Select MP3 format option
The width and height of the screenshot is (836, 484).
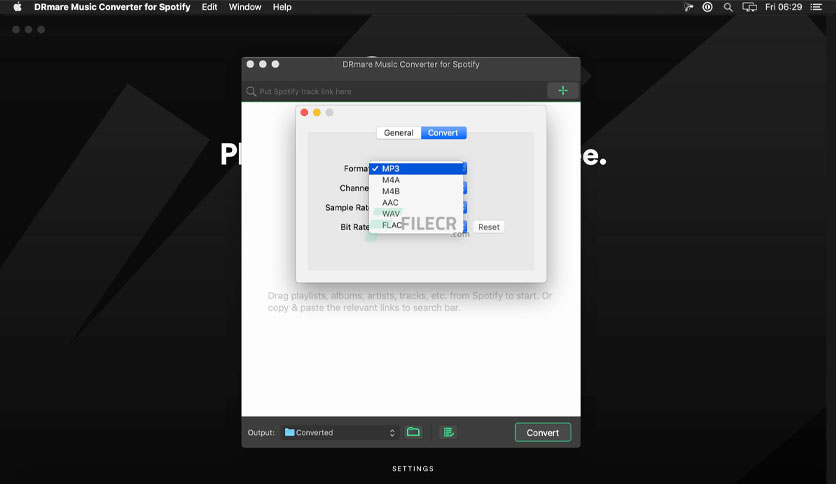tap(416, 168)
